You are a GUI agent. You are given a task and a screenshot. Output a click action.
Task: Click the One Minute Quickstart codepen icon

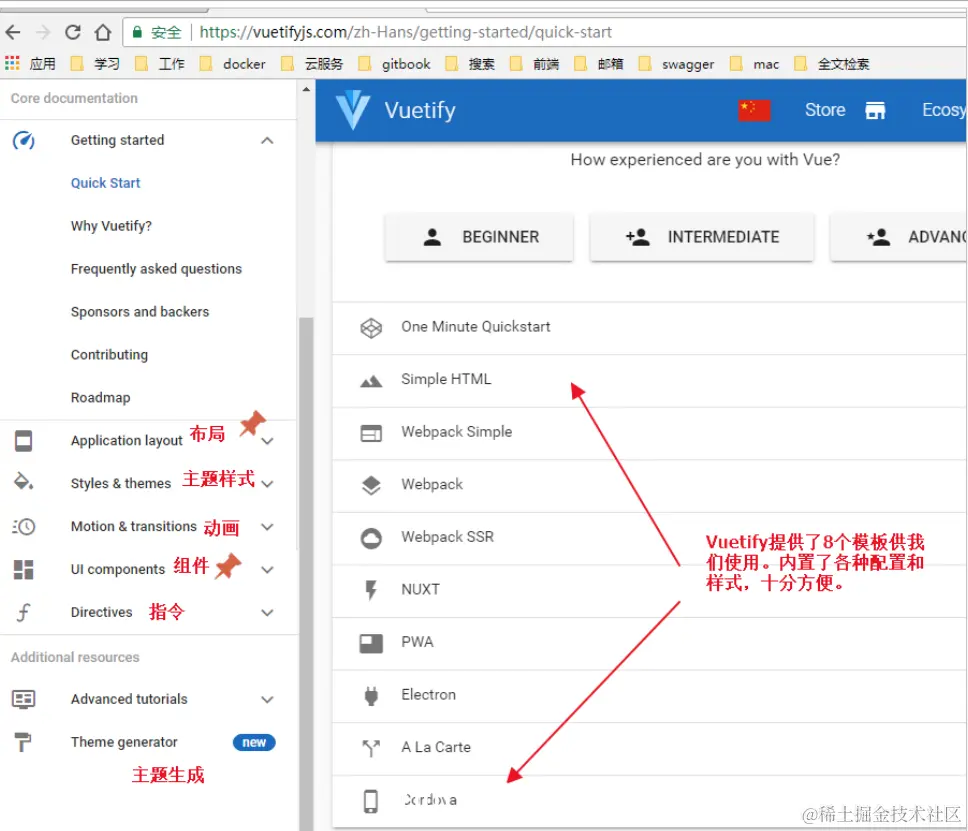pyautogui.click(x=371, y=328)
